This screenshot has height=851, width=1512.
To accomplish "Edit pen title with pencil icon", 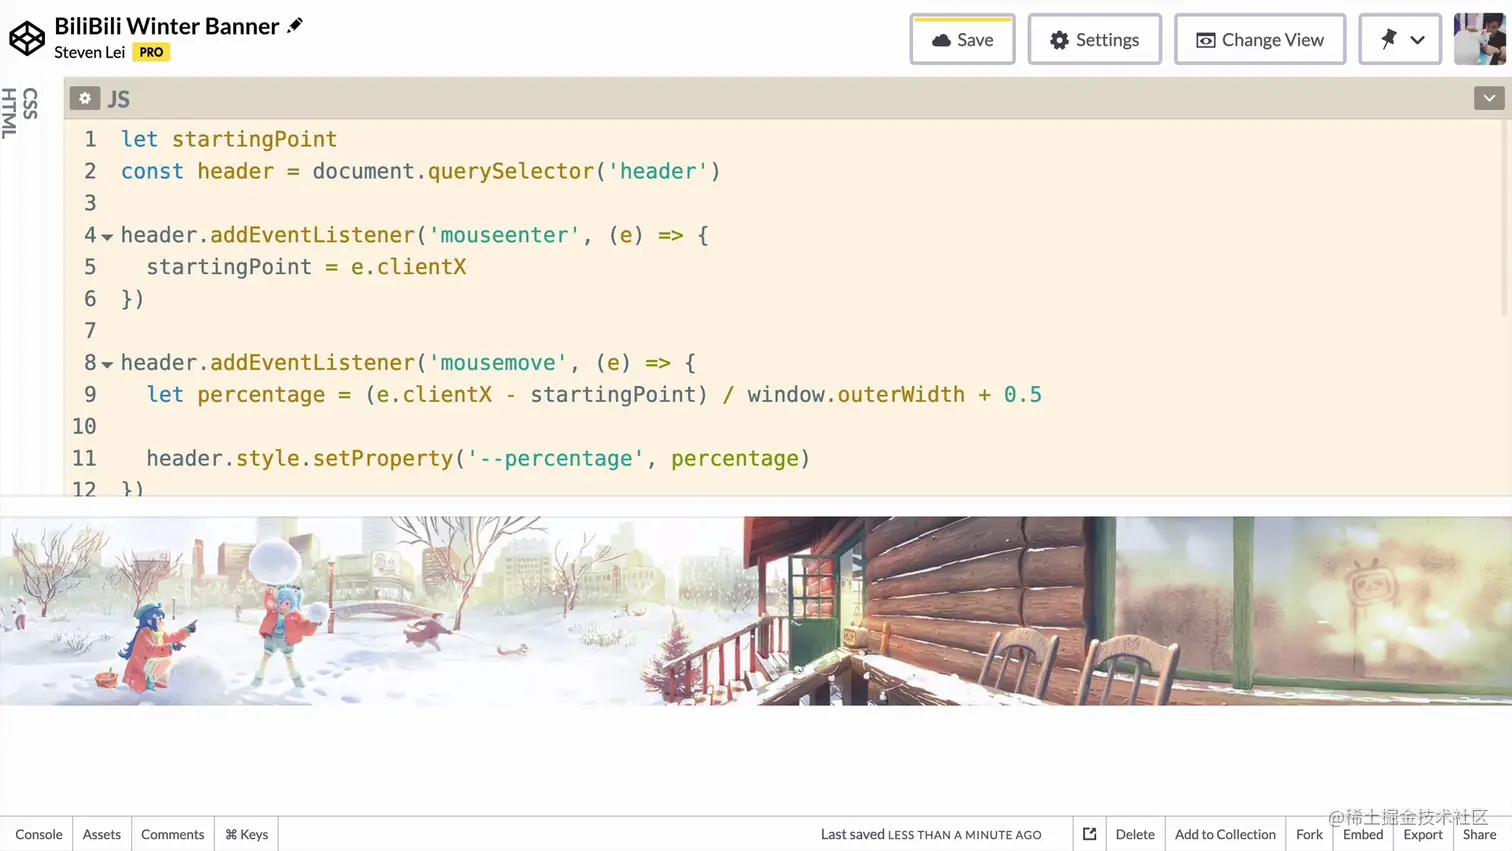I will [x=295, y=25].
